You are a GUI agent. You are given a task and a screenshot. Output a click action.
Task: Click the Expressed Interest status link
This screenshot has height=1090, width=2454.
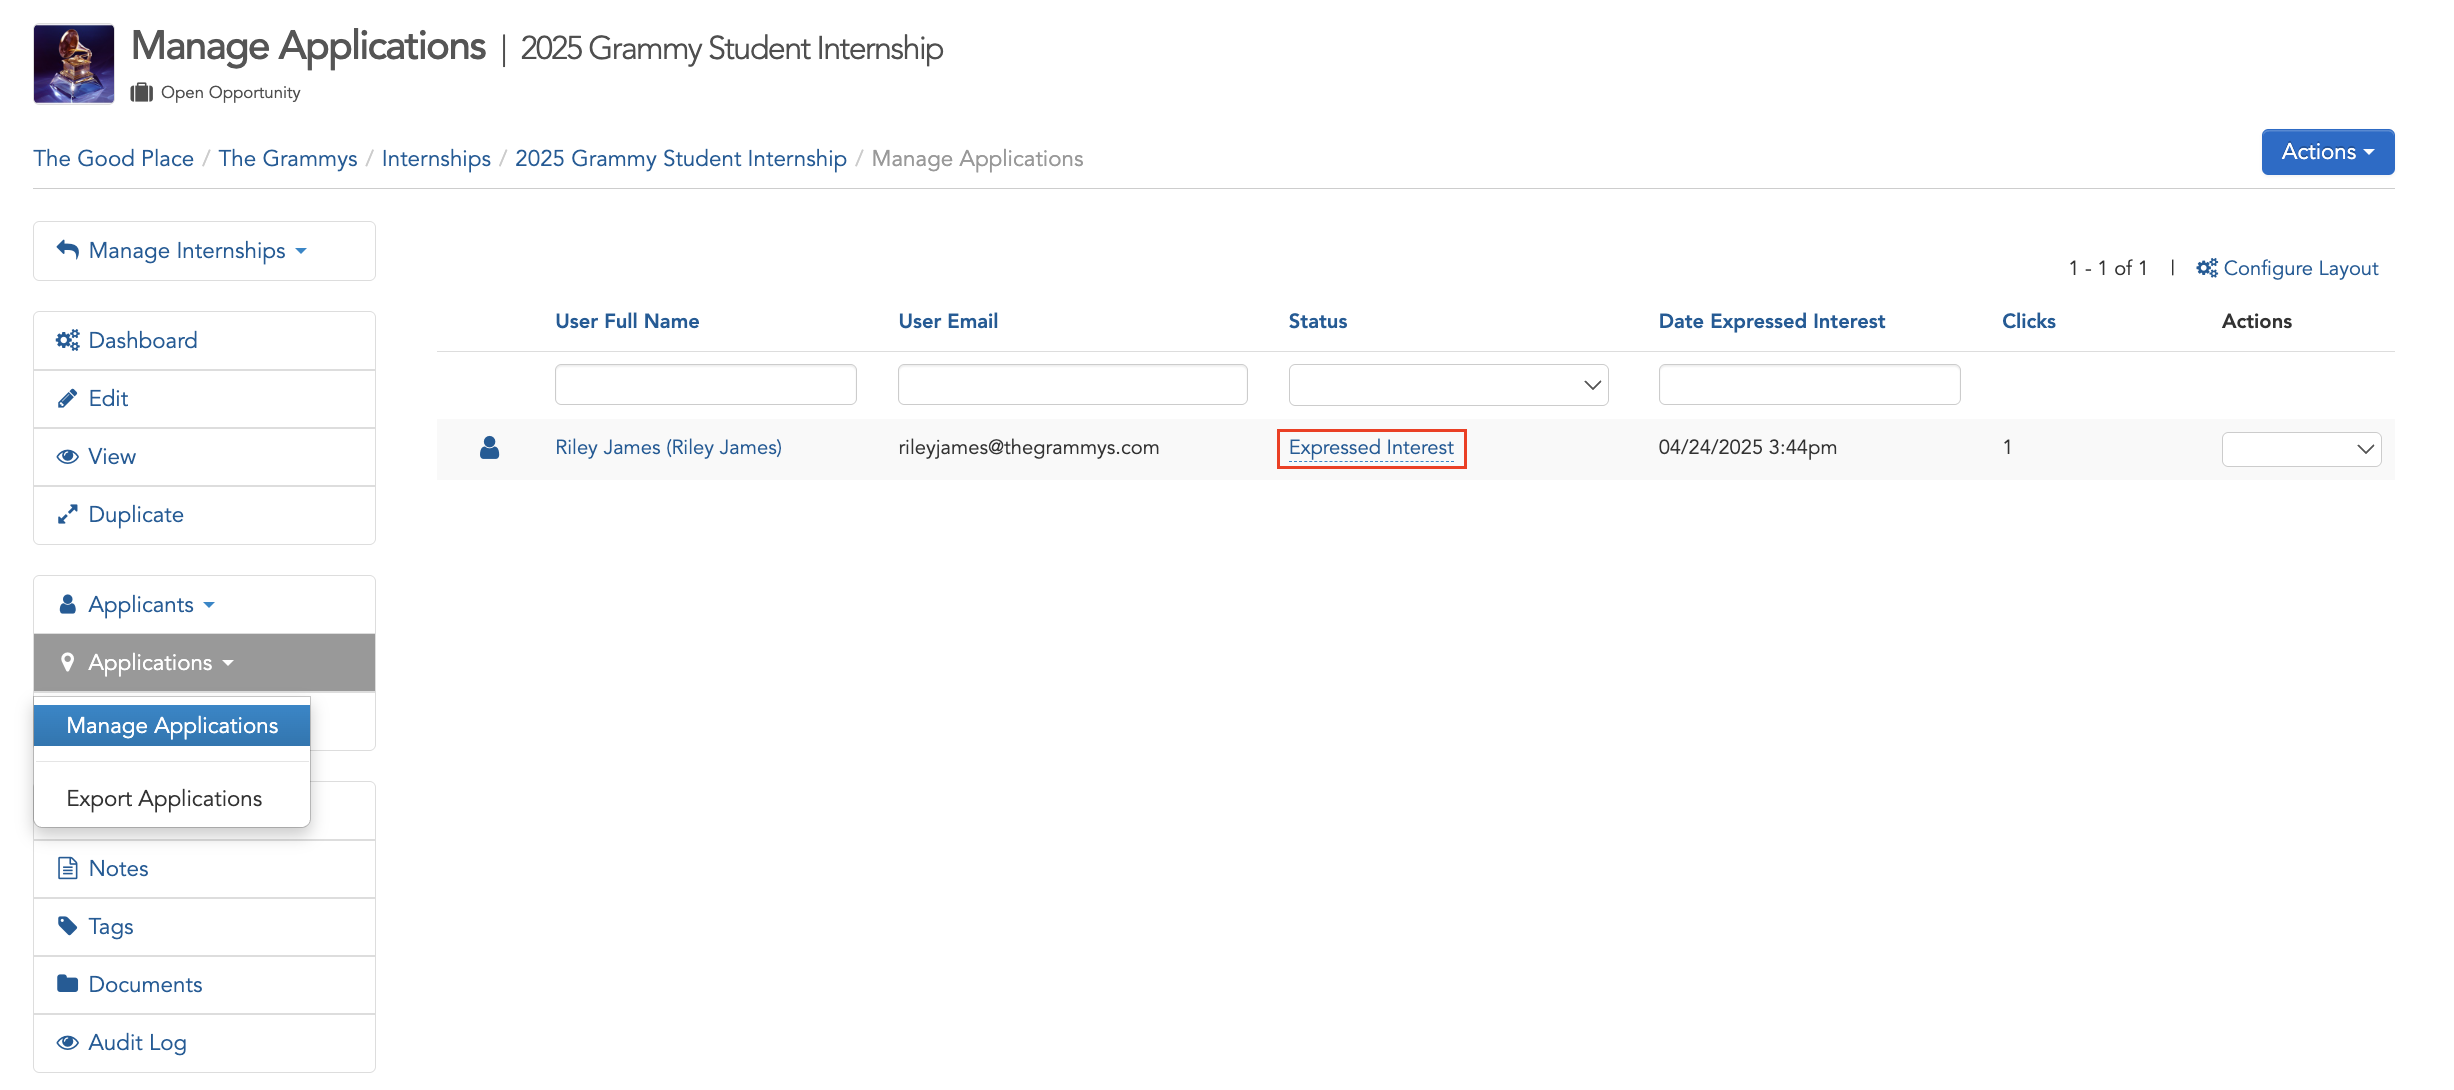[x=1371, y=447]
